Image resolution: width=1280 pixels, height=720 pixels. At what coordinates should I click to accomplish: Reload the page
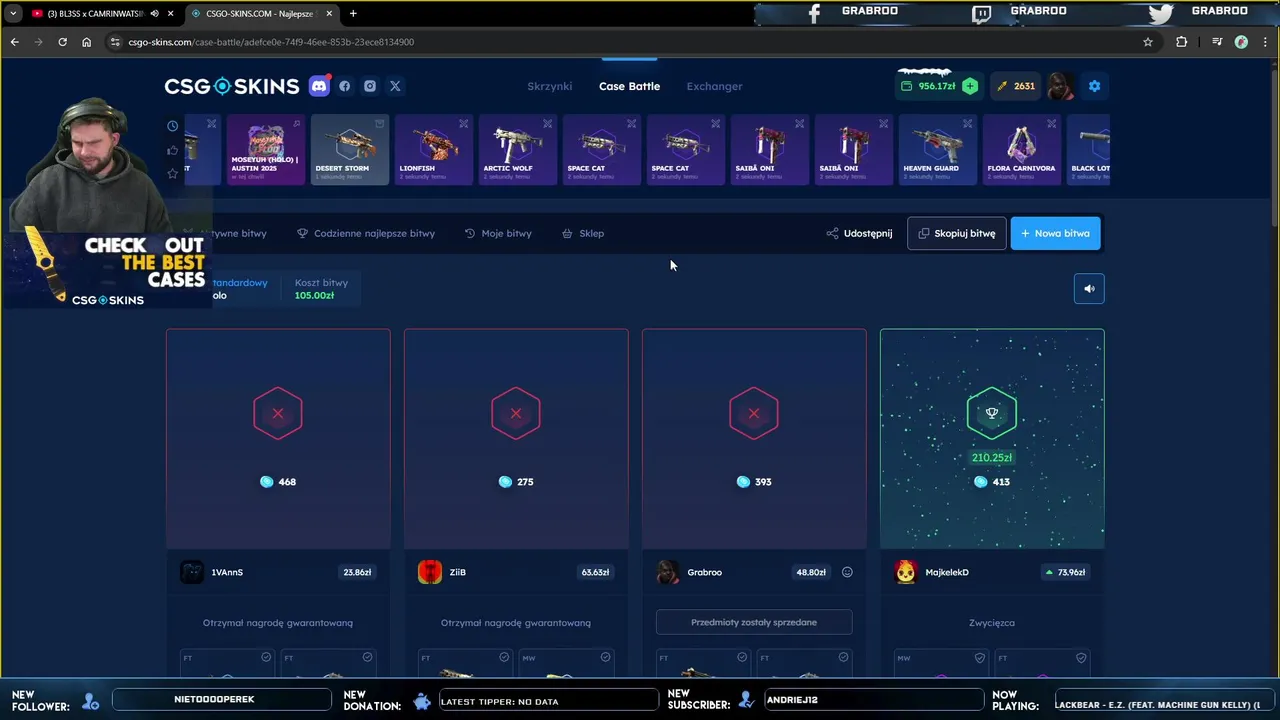coord(62,42)
